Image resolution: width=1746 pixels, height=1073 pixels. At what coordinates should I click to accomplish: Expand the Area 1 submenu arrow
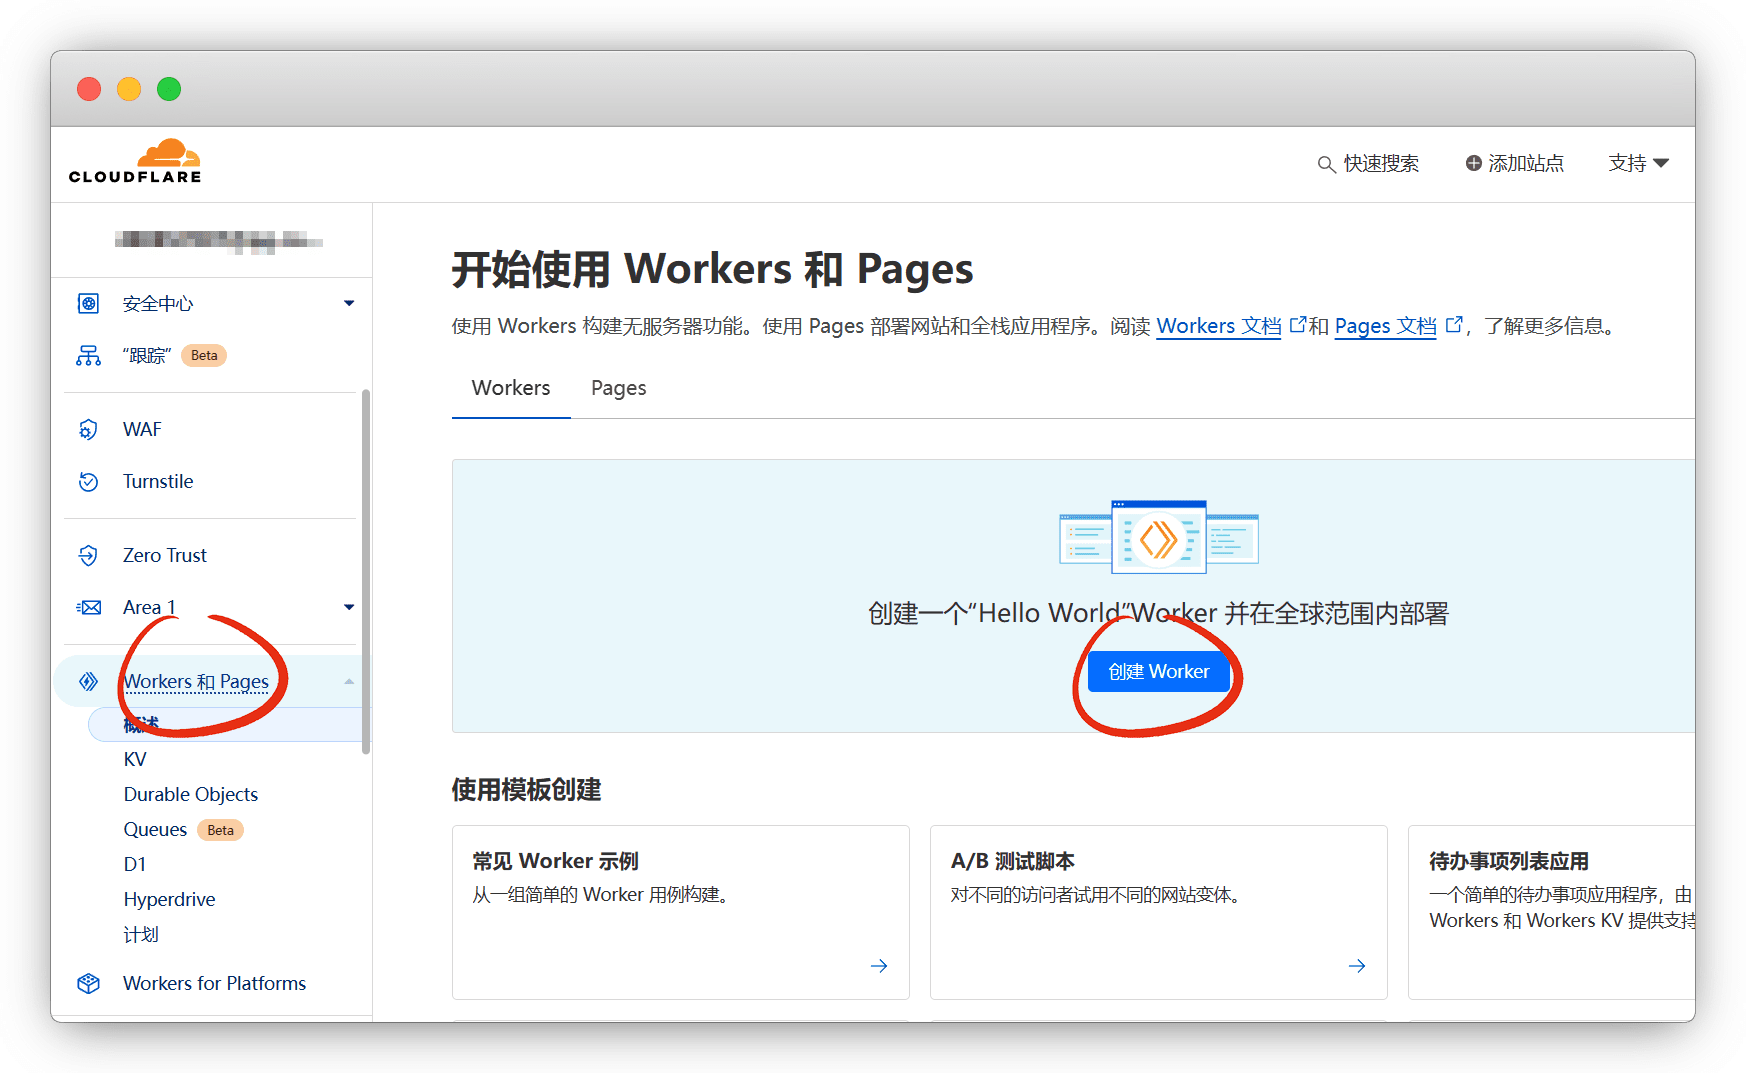pos(349,608)
